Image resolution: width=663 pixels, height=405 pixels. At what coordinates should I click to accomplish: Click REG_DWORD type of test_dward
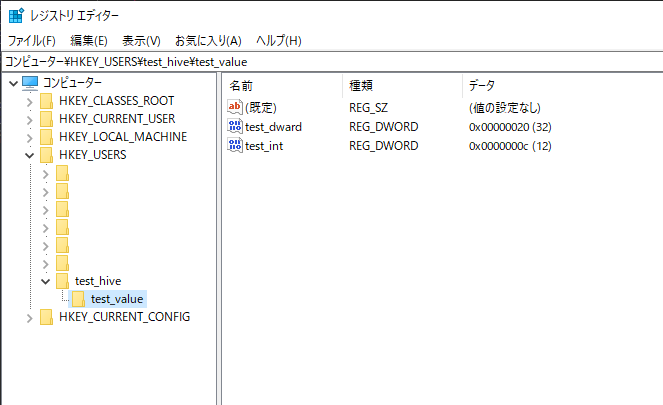click(x=384, y=127)
